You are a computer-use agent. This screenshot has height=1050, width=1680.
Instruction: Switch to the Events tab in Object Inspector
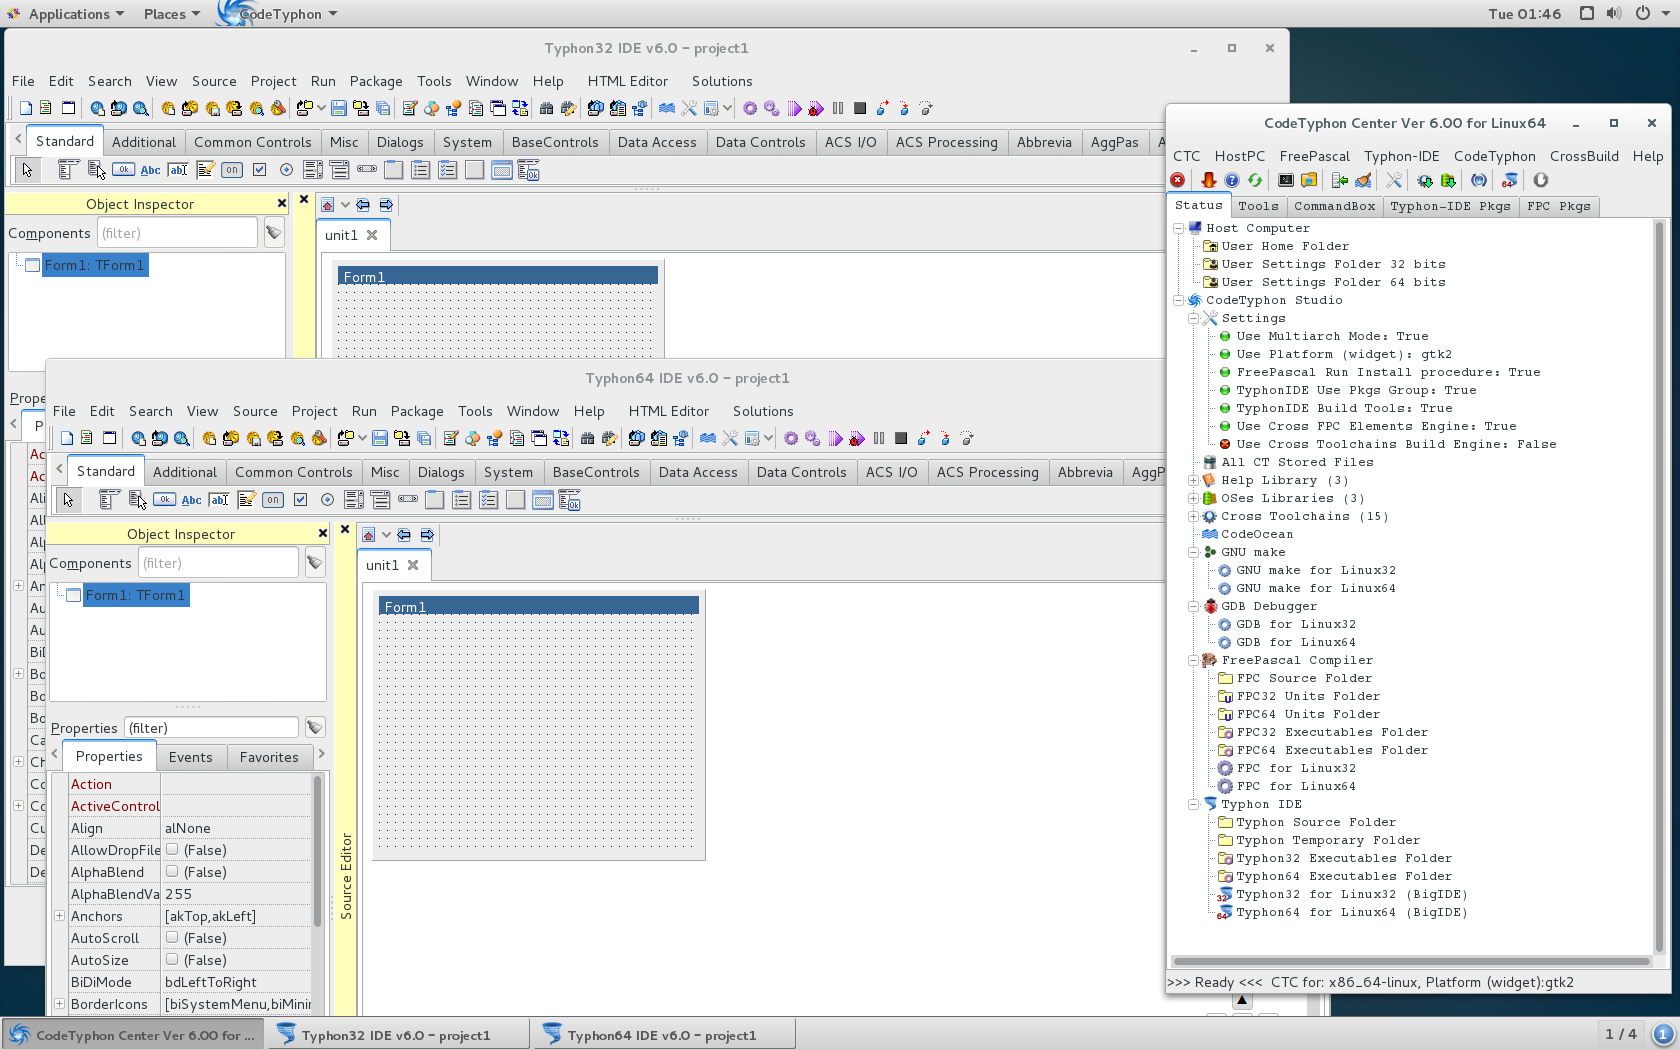pyautogui.click(x=190, y=757)
